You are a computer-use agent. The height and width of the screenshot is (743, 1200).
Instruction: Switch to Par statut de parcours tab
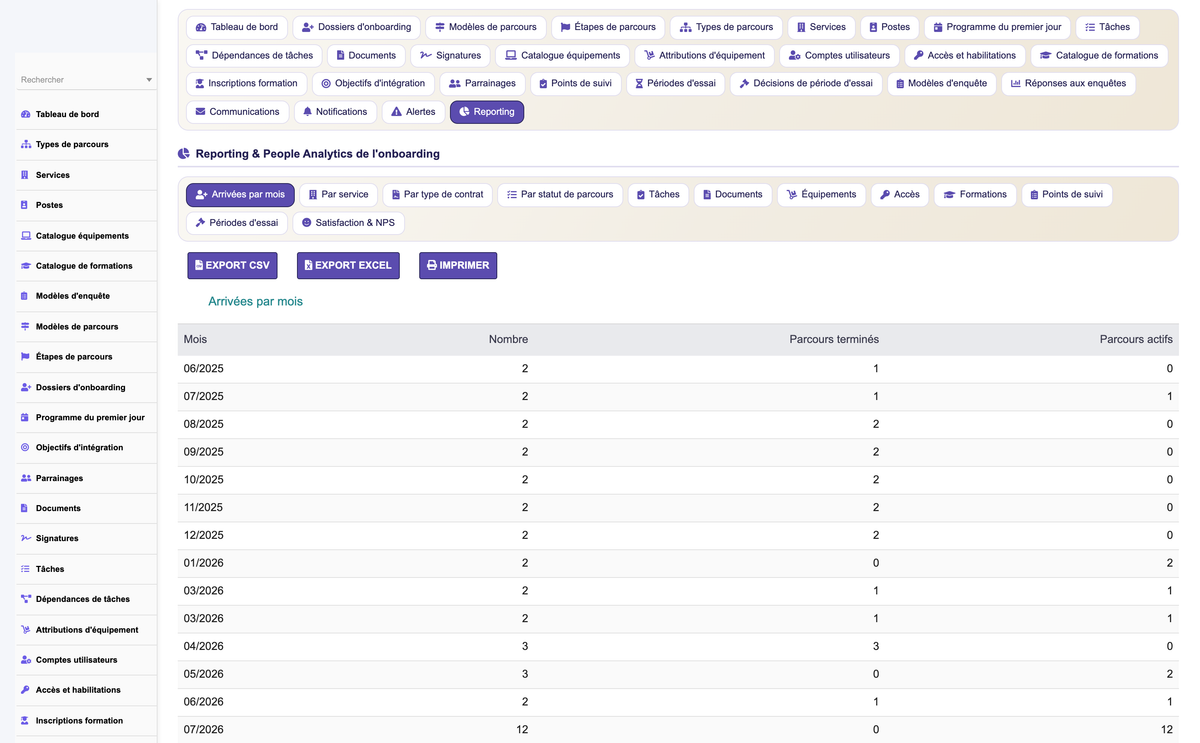click(x=560, y=195)
